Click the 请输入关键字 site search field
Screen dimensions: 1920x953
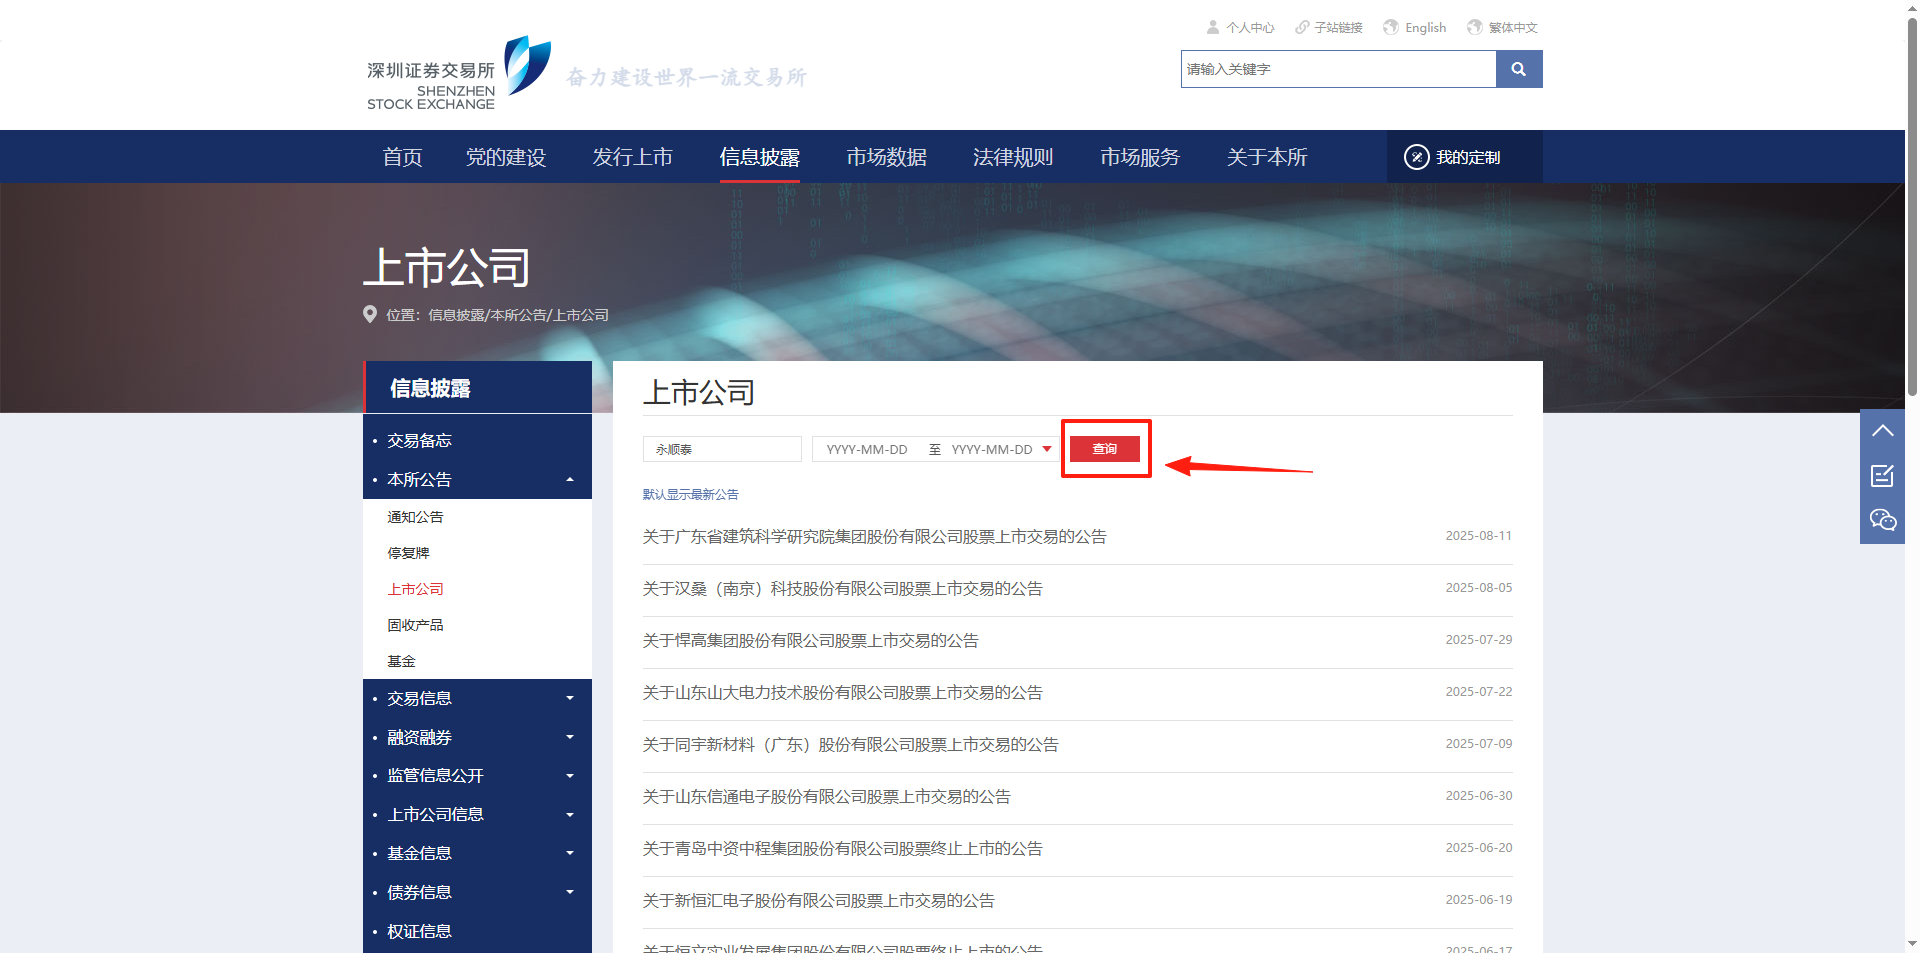tap(1338, 69)
